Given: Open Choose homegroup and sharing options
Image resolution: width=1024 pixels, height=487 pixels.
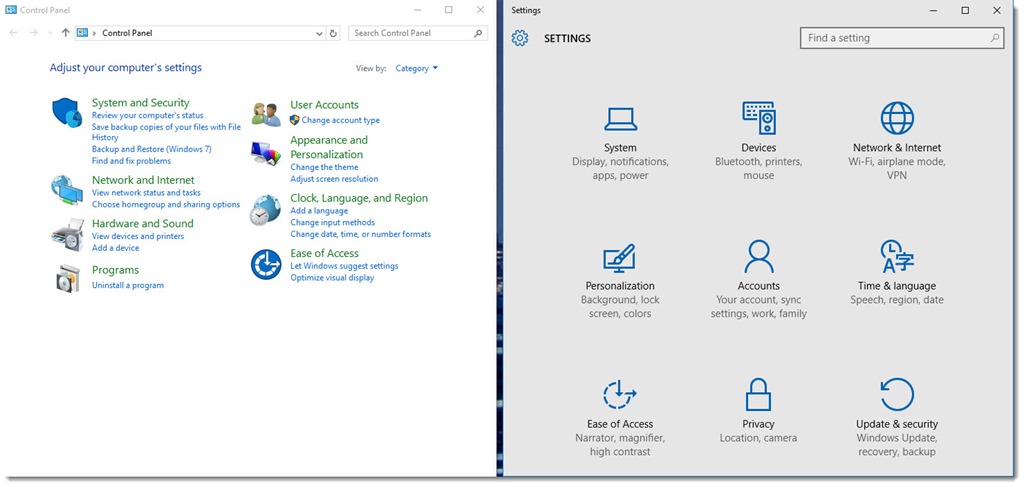Looking at the screenshot, I should coord(166,204).
